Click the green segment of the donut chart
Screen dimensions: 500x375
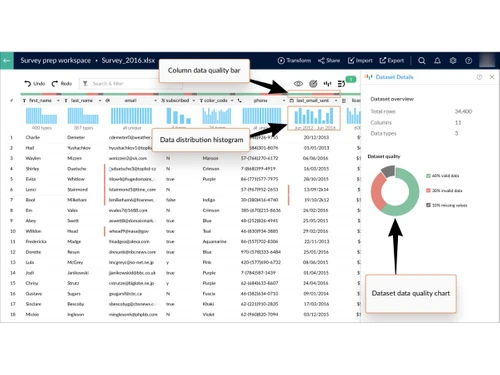[412, 197]
